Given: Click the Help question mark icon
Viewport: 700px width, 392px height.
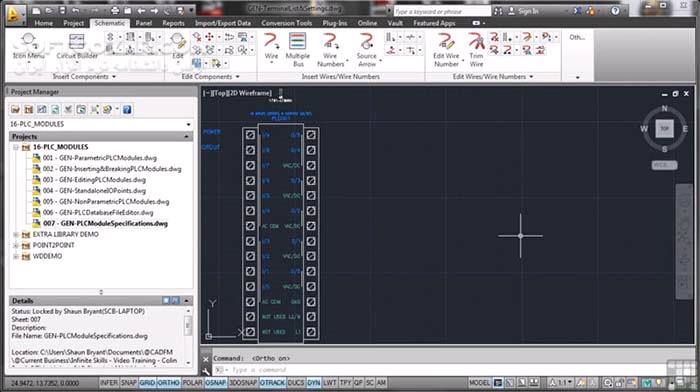Looking at the screenshot, I should (x=615, y=11).
